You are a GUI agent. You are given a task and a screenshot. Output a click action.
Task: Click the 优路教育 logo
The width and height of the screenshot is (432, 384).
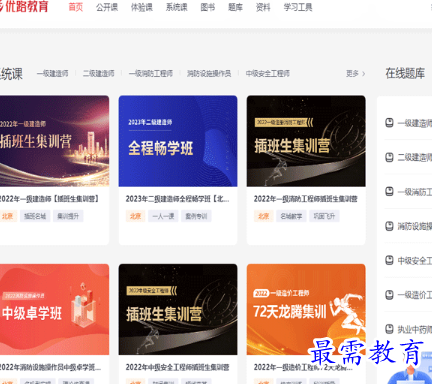coord(24,6)
